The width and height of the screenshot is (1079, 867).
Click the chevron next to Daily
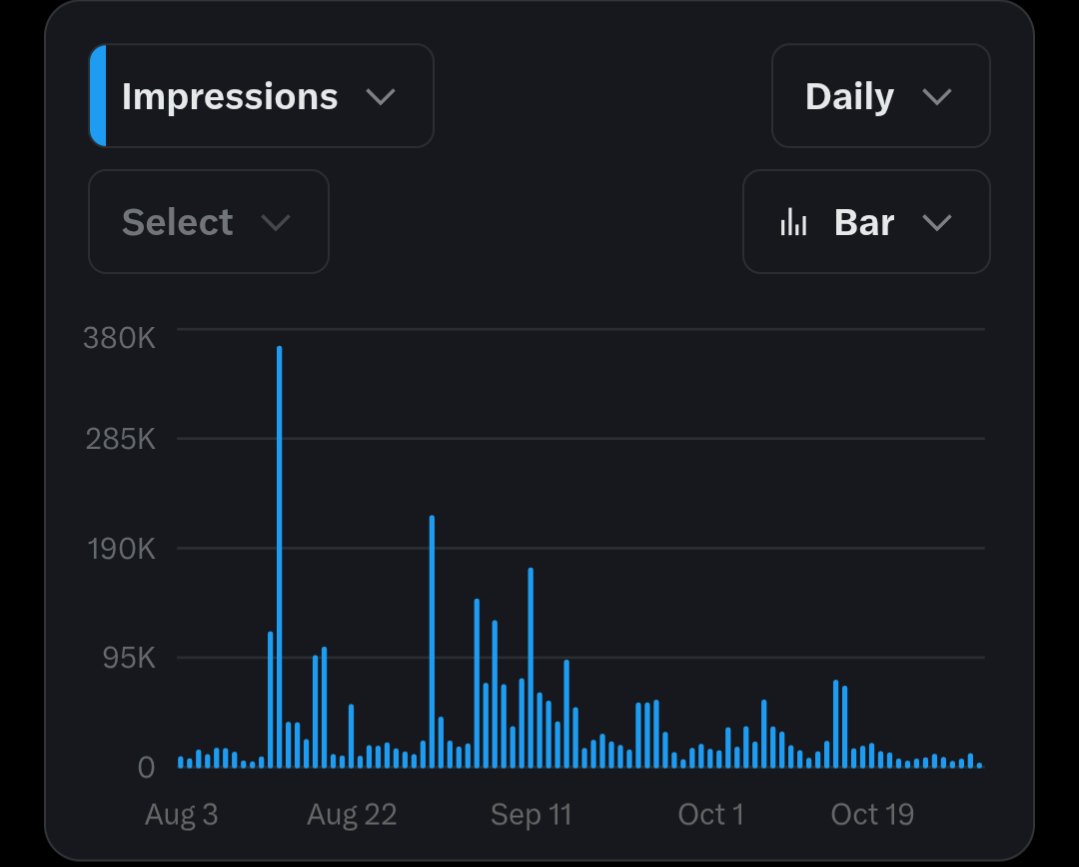(x=937, y=96)
